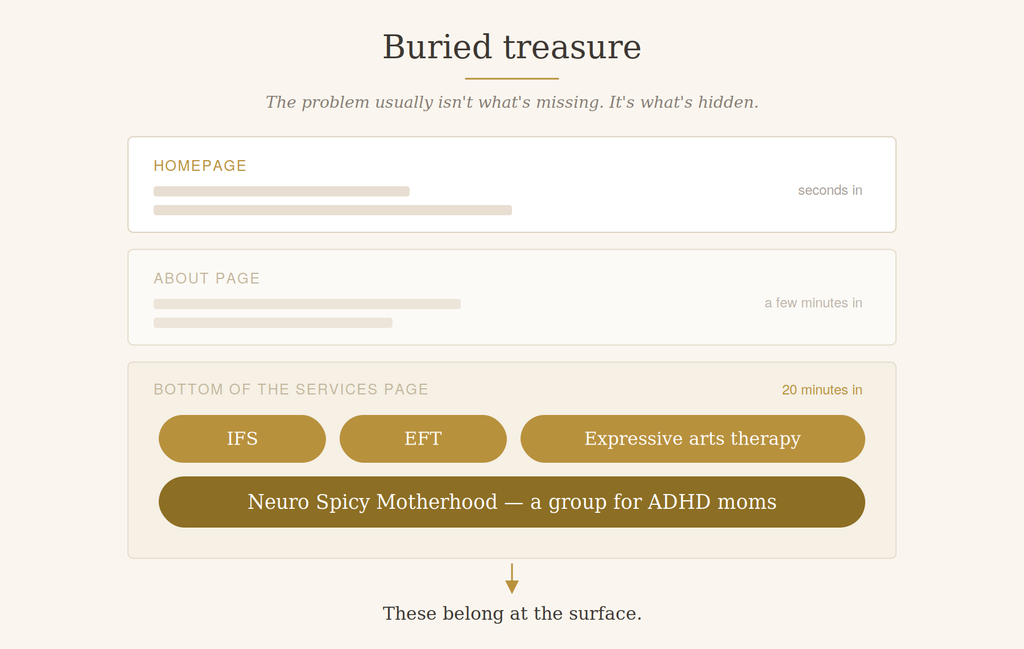This screenshot has height=649, width=1024.
Task: Click the Expressive arts therapy pill
Action: point(693,439)
